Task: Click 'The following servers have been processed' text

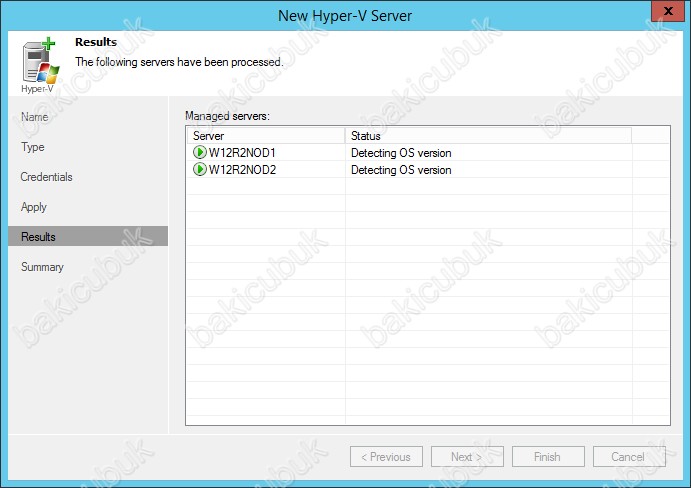Action: pos(179,62)
